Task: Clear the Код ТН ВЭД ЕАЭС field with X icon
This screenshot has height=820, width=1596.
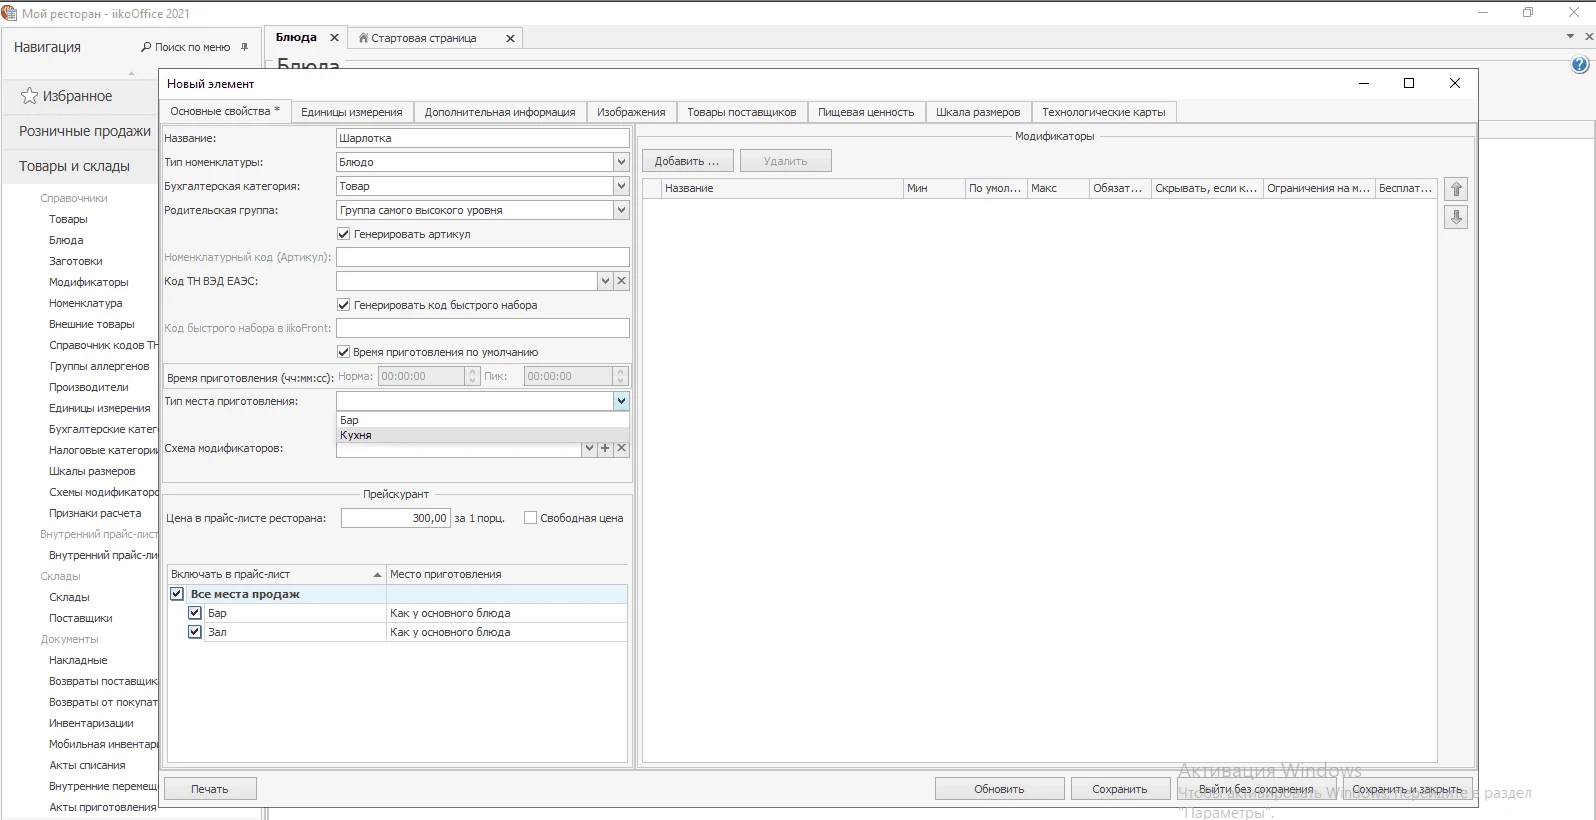Action: 621,281
